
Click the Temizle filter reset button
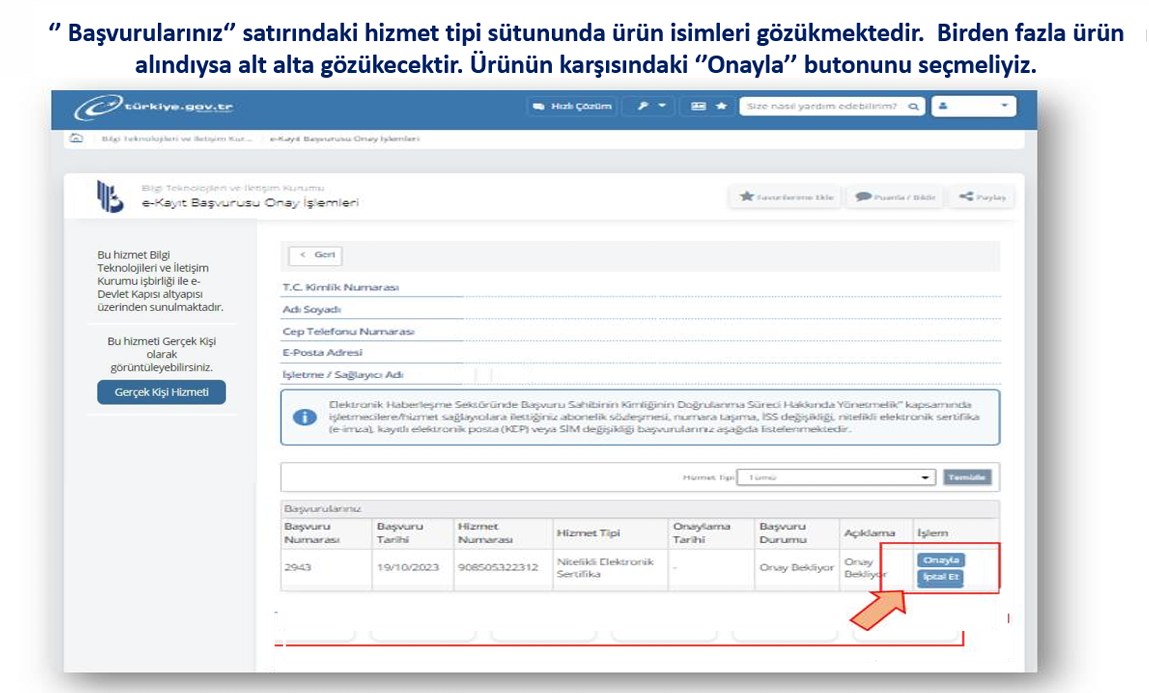coord(967,477)
